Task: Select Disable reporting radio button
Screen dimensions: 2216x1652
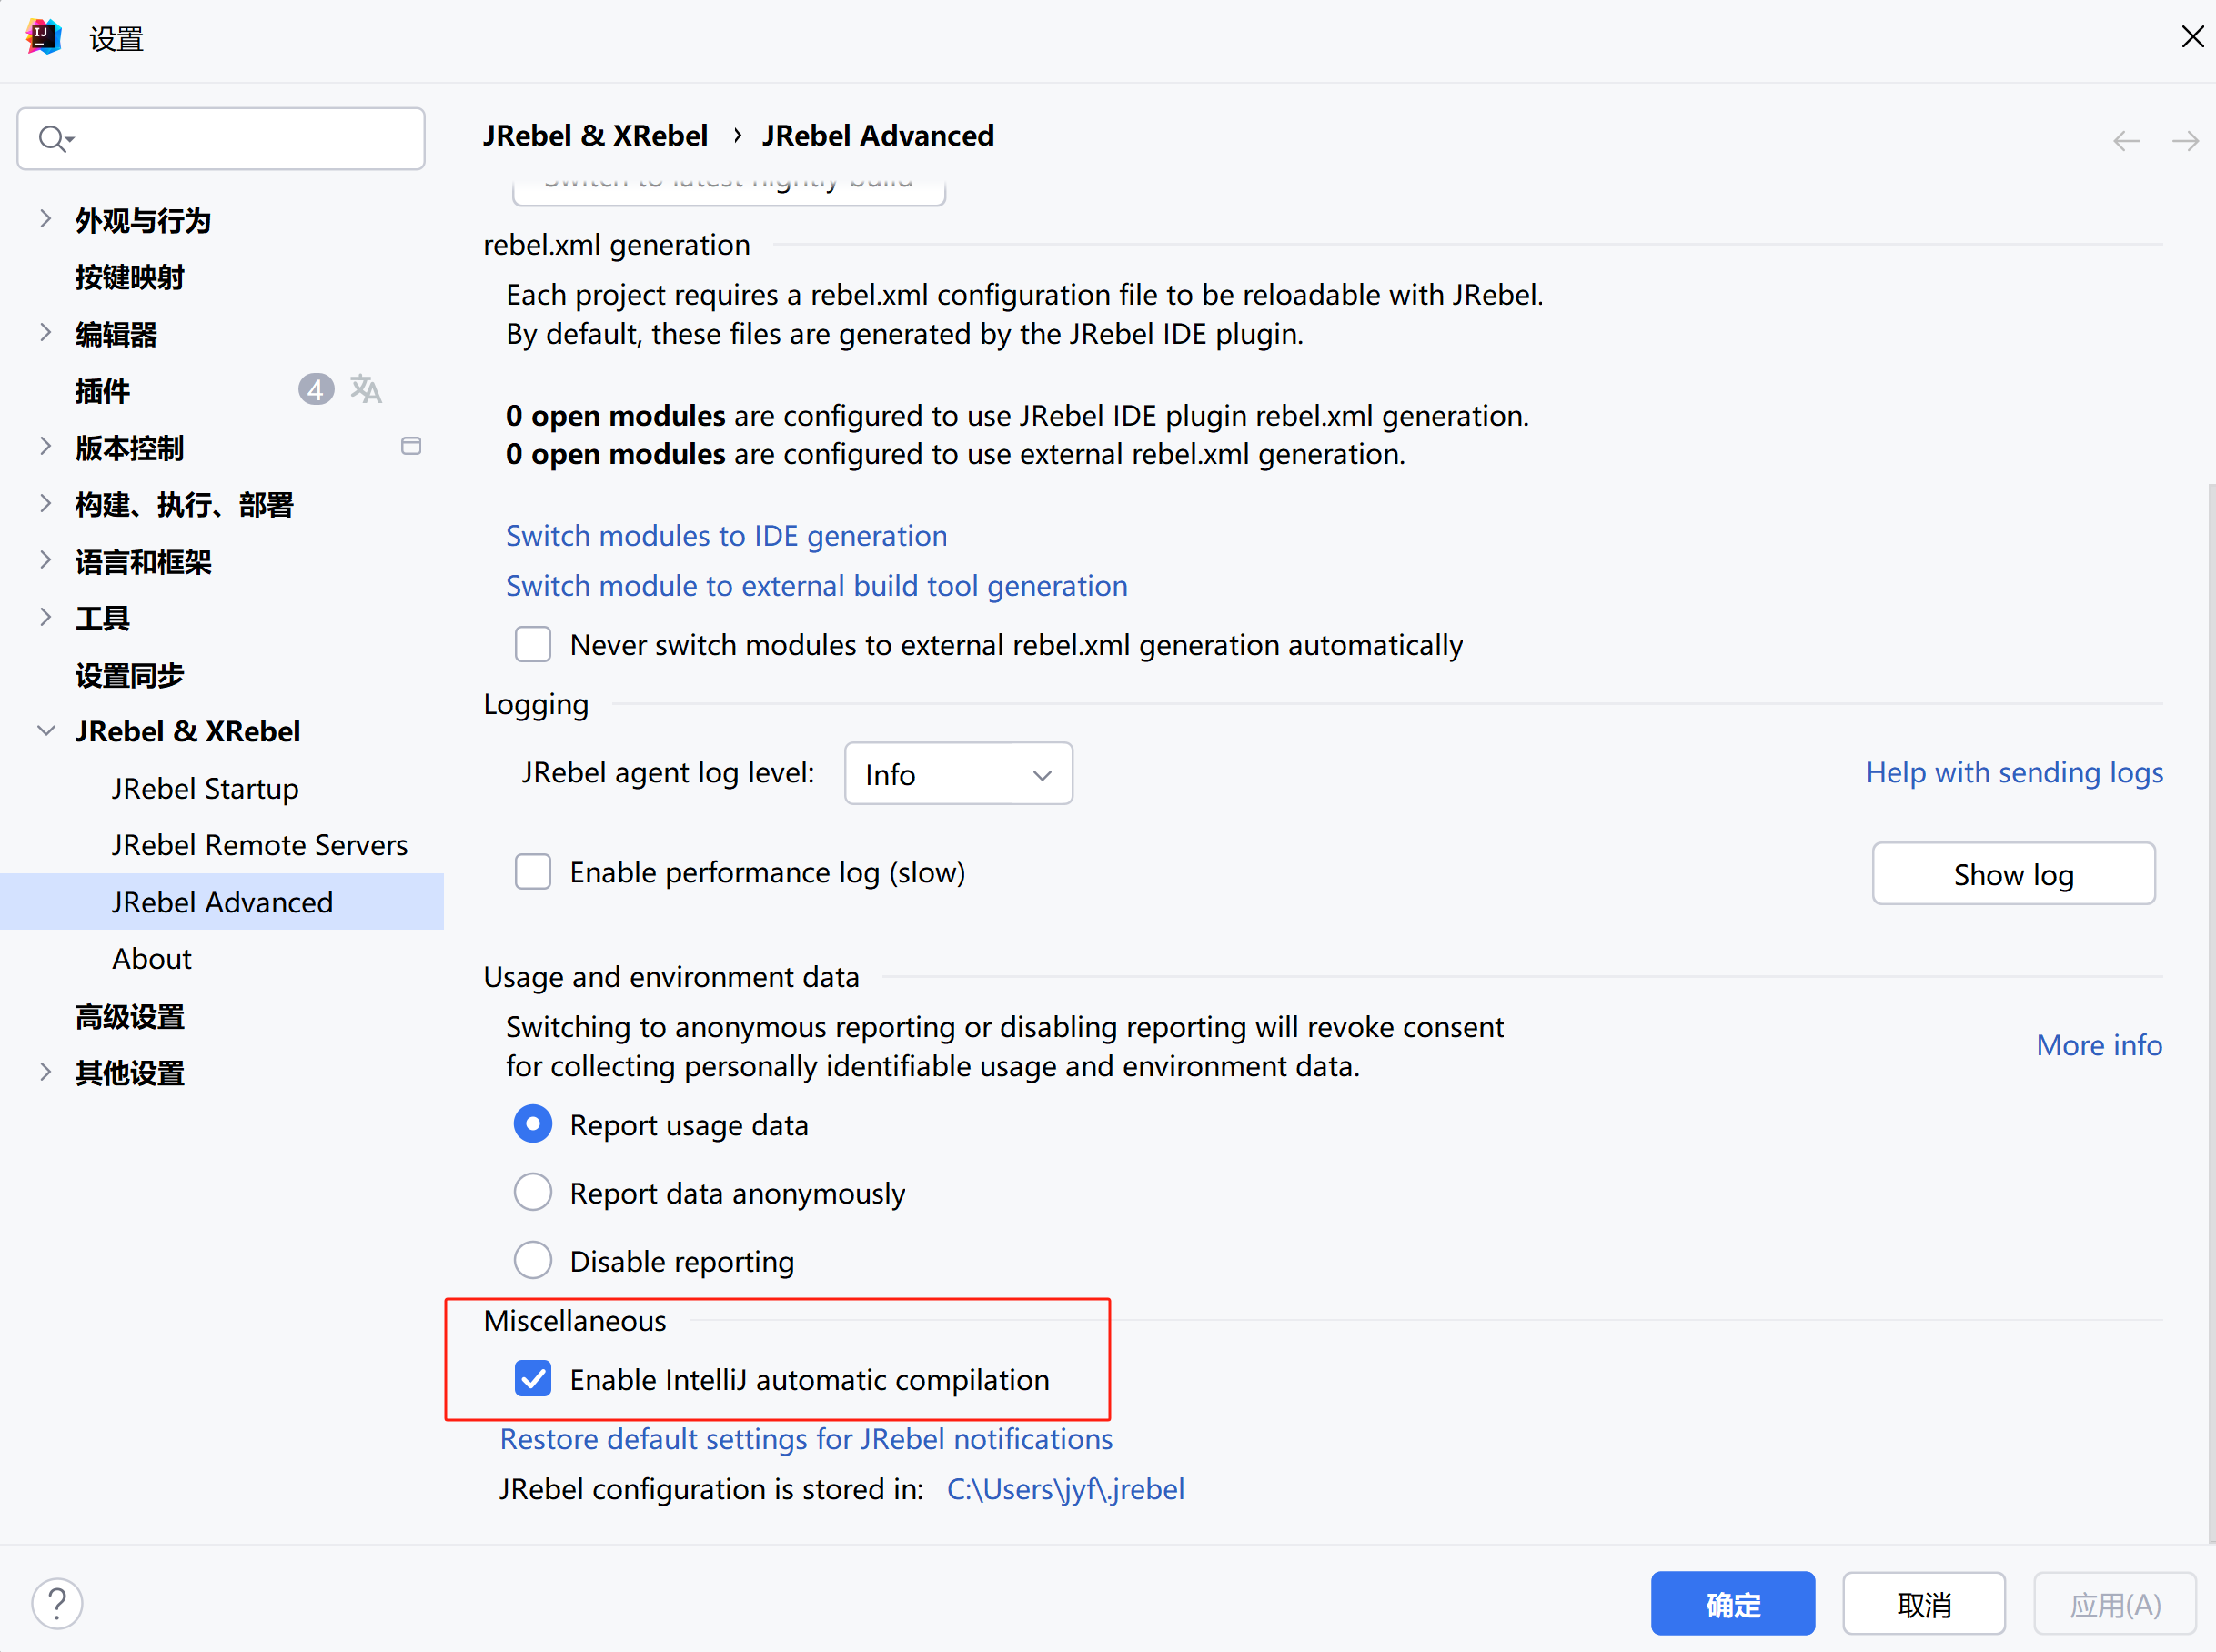Action: pyautogui.click(x=533, y=1260)
